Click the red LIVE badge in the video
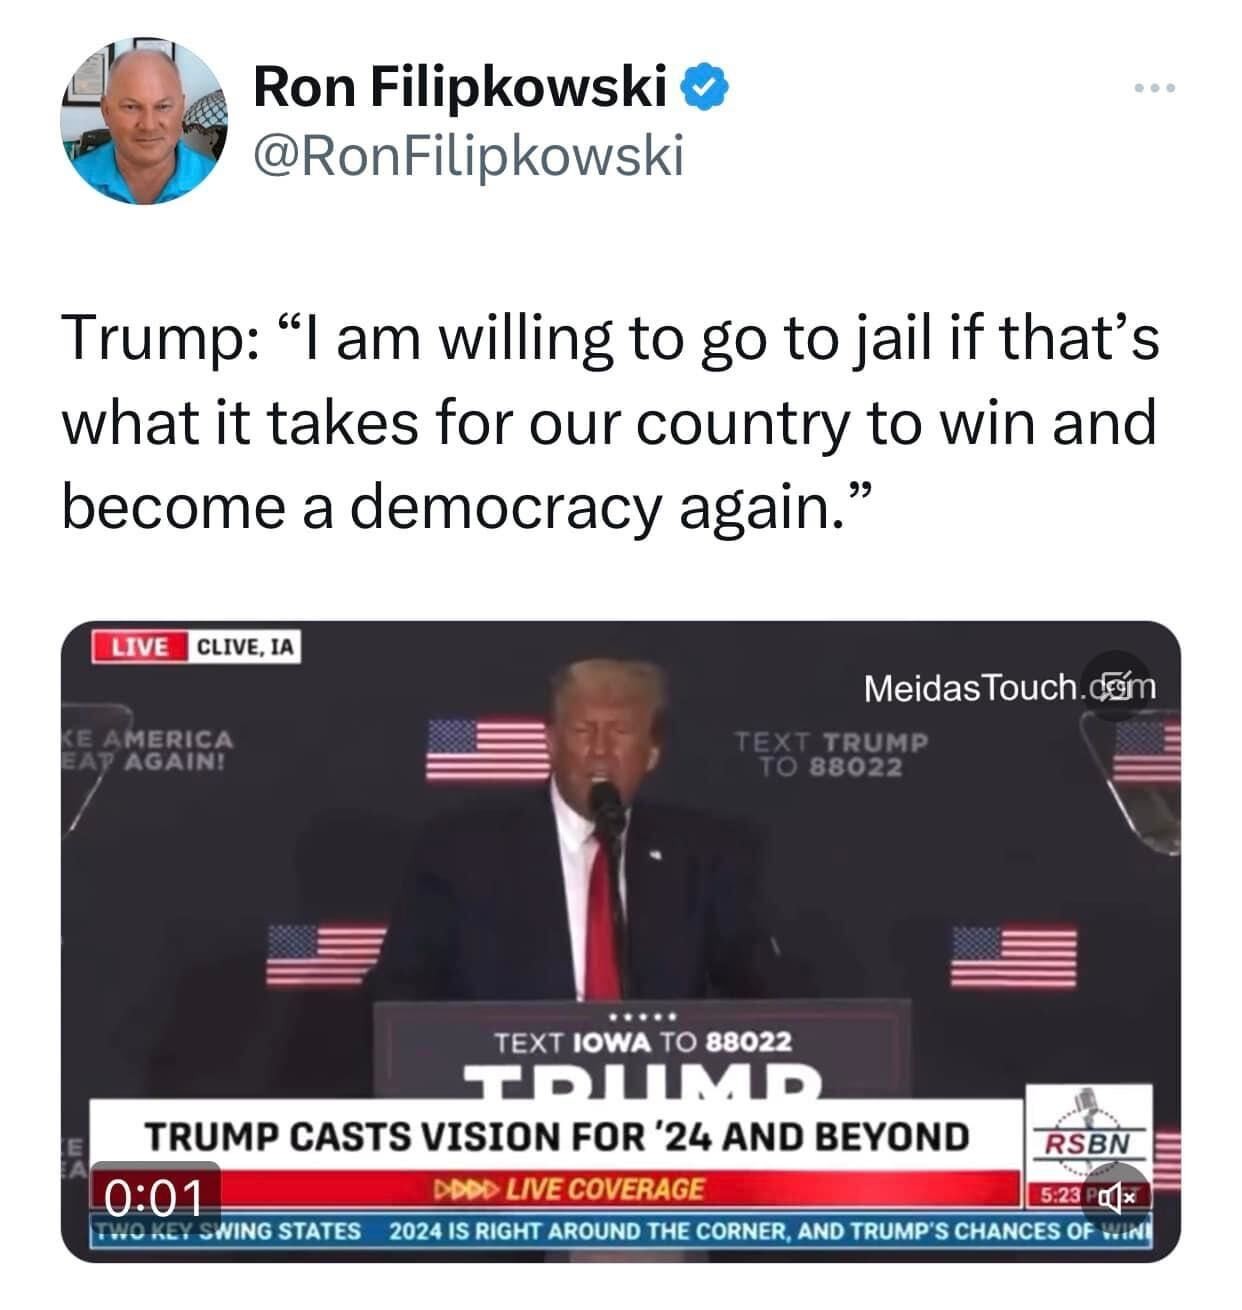The width and height of the screenshot is (1242, 1310). [140, 647]
